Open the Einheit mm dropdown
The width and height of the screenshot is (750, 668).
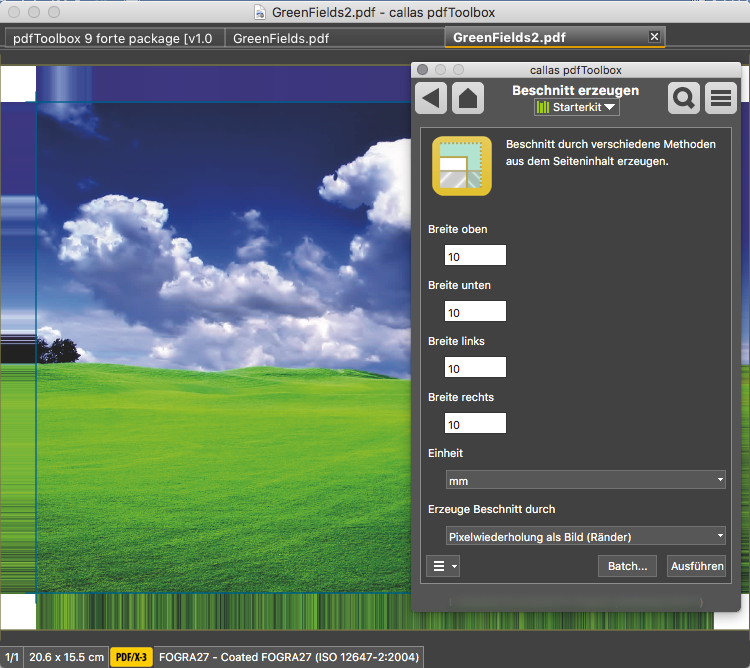(585, 480)
